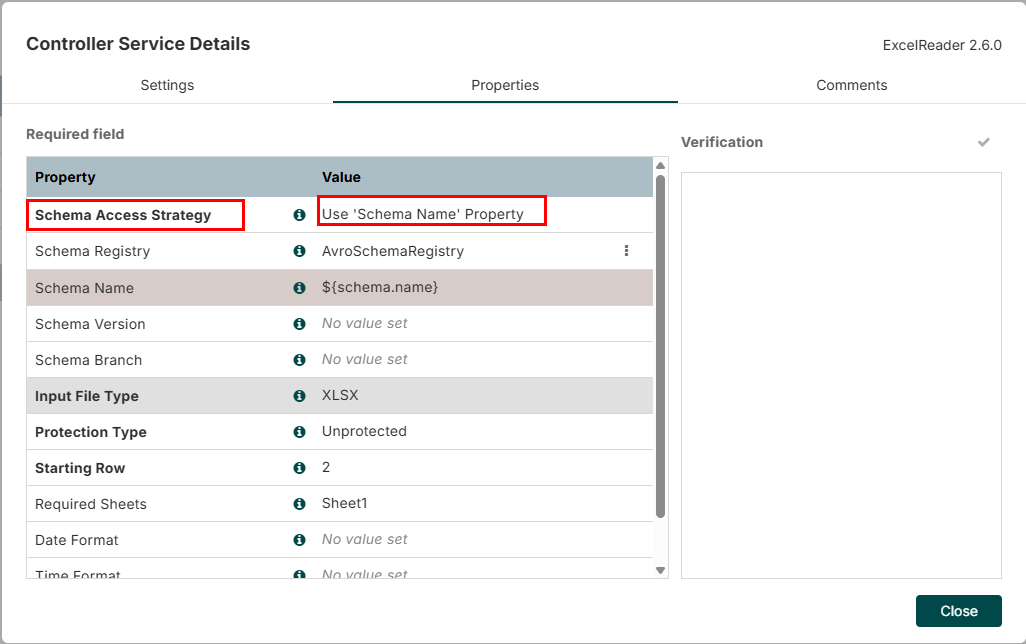This screenshot has height=644, width=1026.
Task: Click info icon for Required Sheets
Action: 299,503
